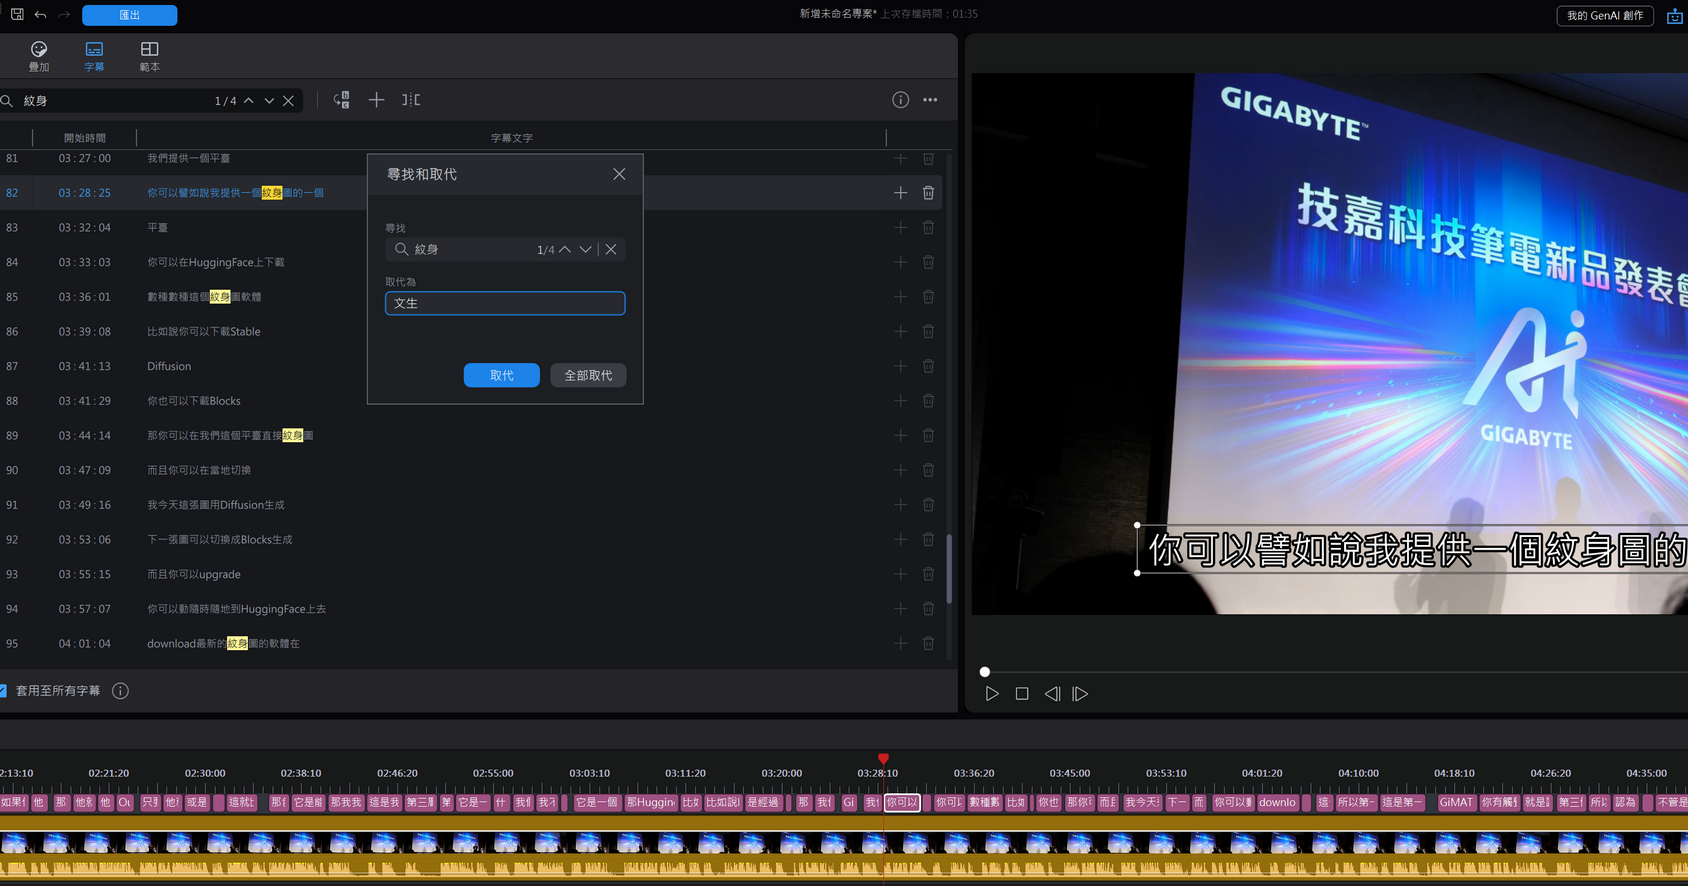This screenshot has height=886, width=1688.
Task: Switch to the 疊加 tab
Action: coord(39,56)
